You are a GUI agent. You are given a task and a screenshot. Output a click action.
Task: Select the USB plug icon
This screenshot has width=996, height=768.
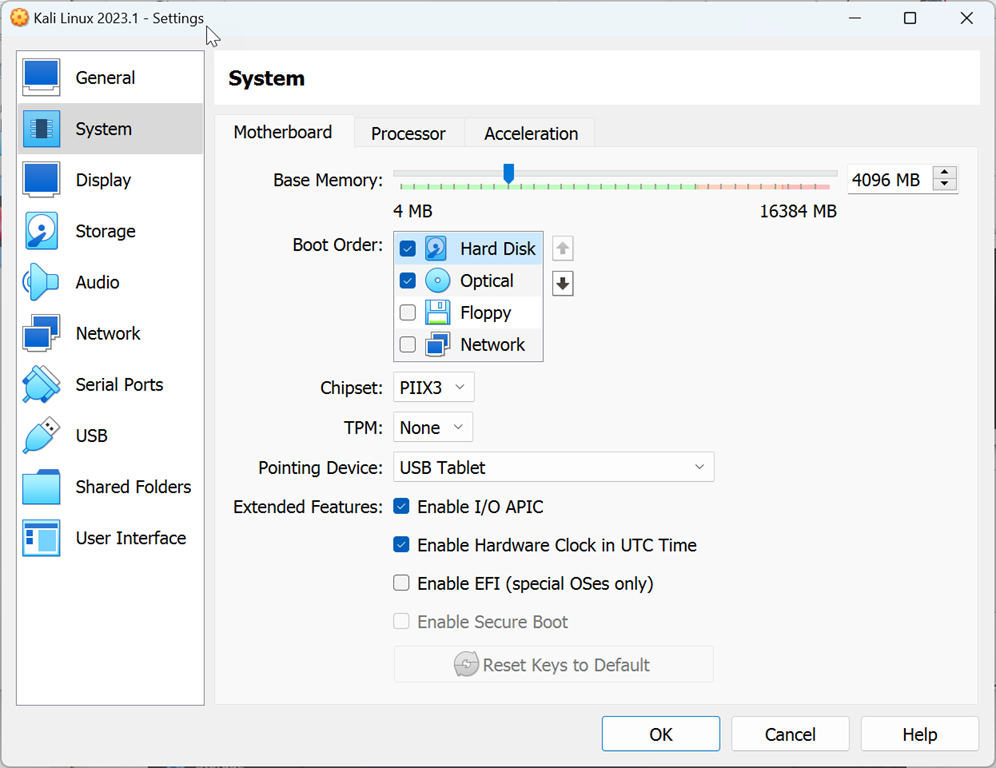pos(42,436)
